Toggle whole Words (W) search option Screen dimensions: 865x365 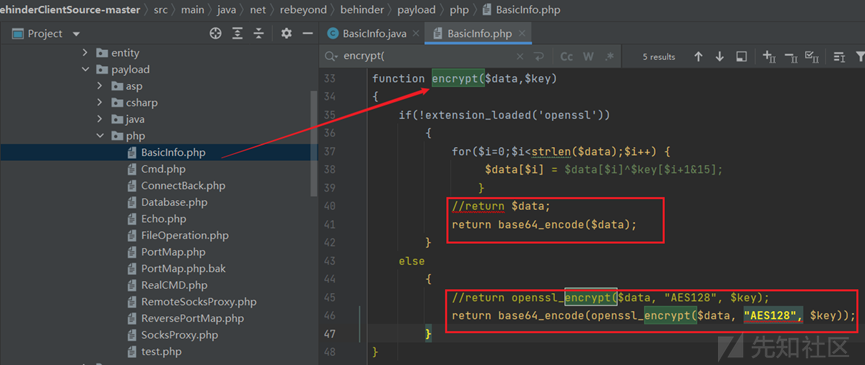588,56
